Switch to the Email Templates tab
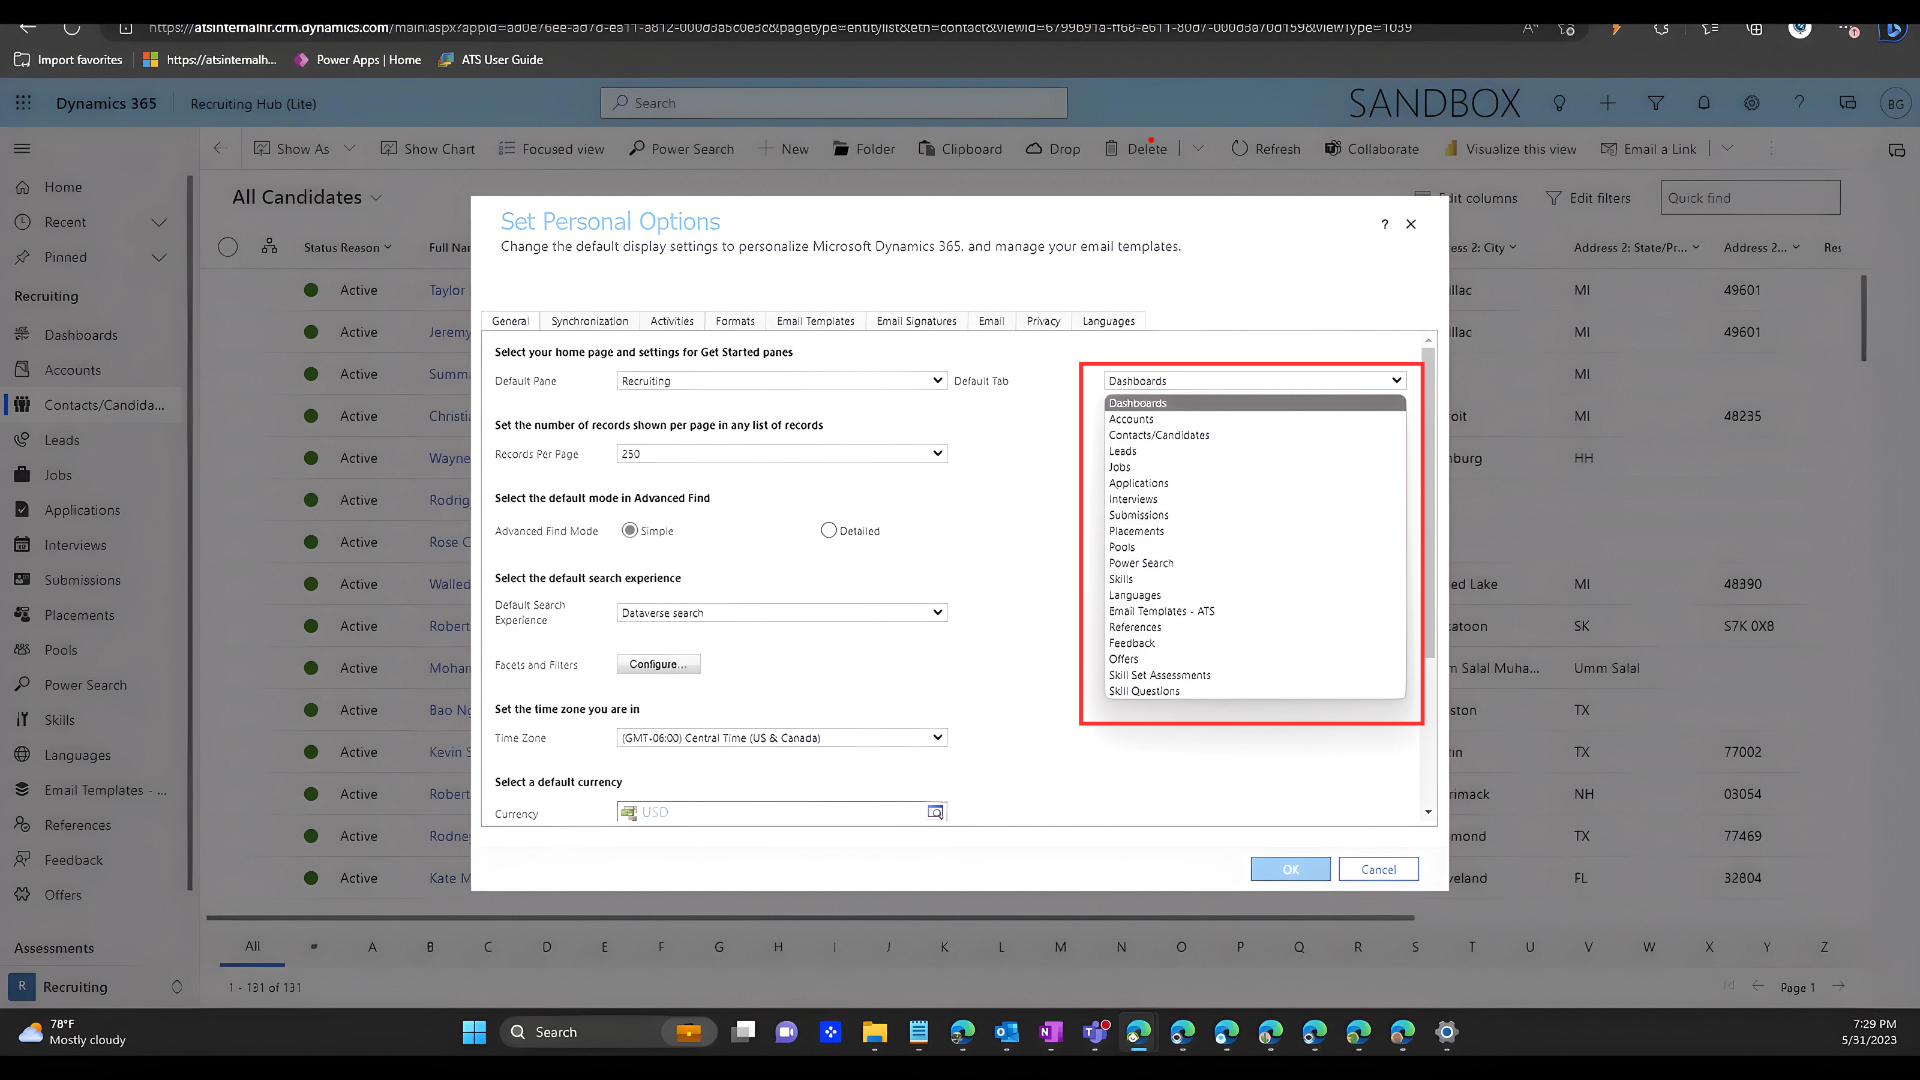The image size is (1920, 1080). (816, 321)
